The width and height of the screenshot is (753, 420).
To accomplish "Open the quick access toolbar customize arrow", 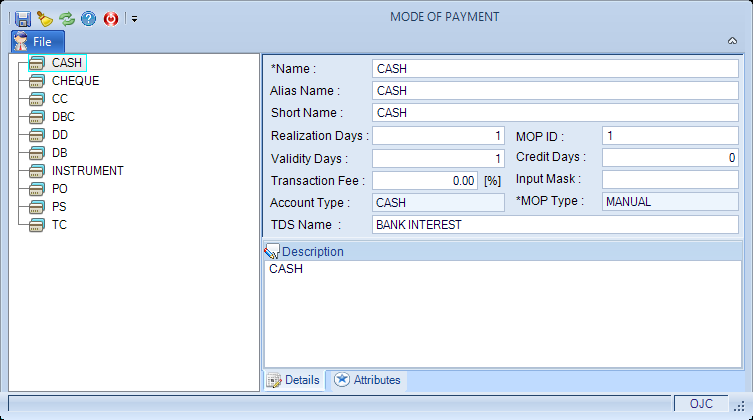I will pos(134,19).
